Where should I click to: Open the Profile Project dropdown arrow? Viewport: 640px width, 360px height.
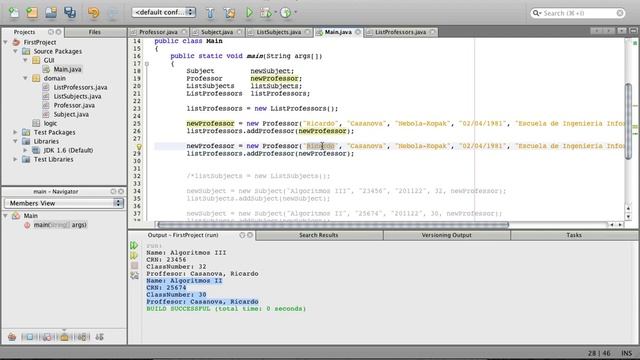295,13
